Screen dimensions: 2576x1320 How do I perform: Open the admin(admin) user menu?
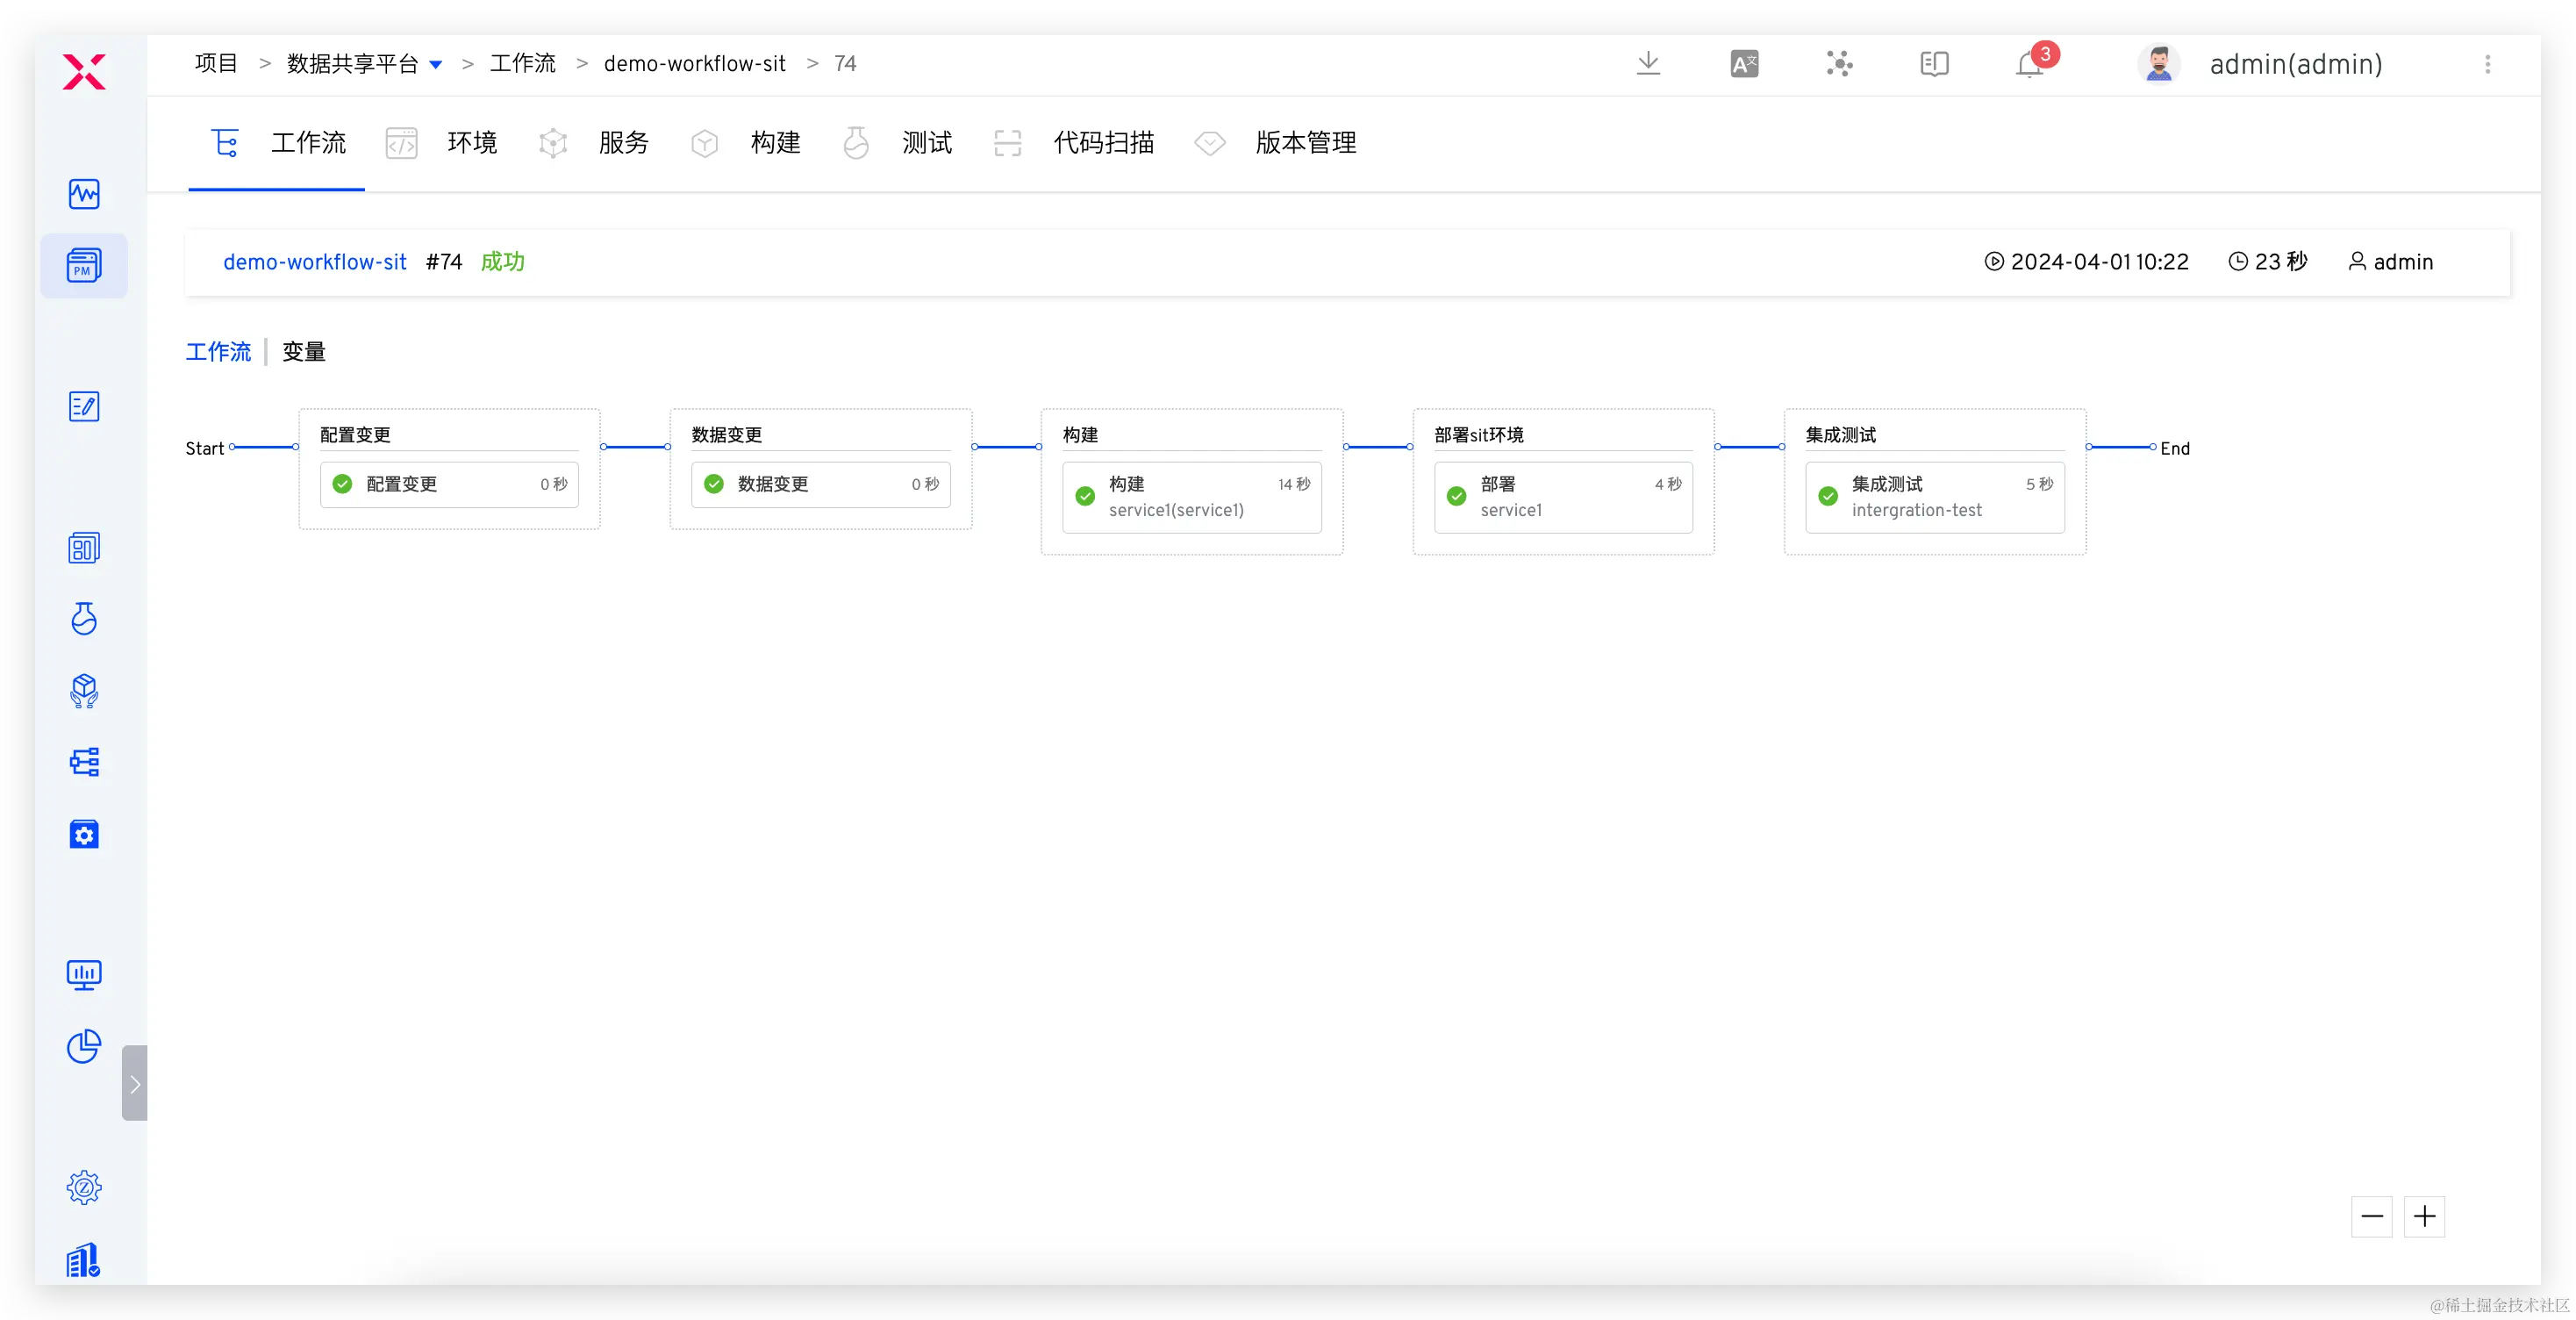[2295, 64]
